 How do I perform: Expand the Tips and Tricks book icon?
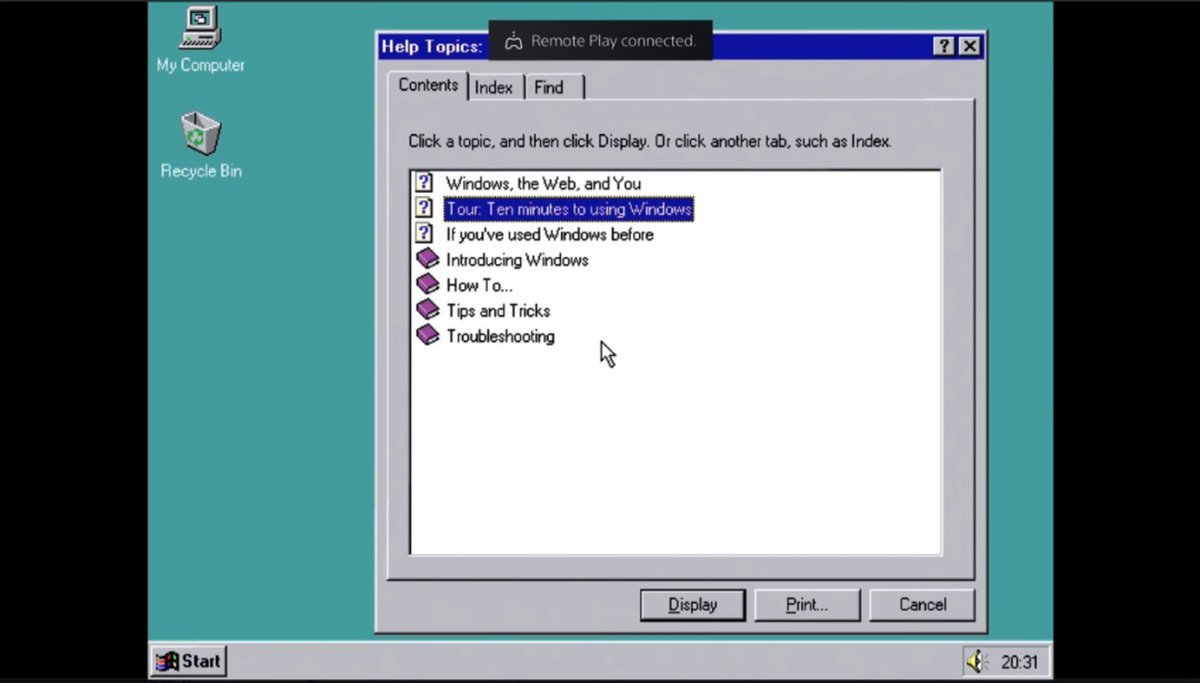[428, 310]
